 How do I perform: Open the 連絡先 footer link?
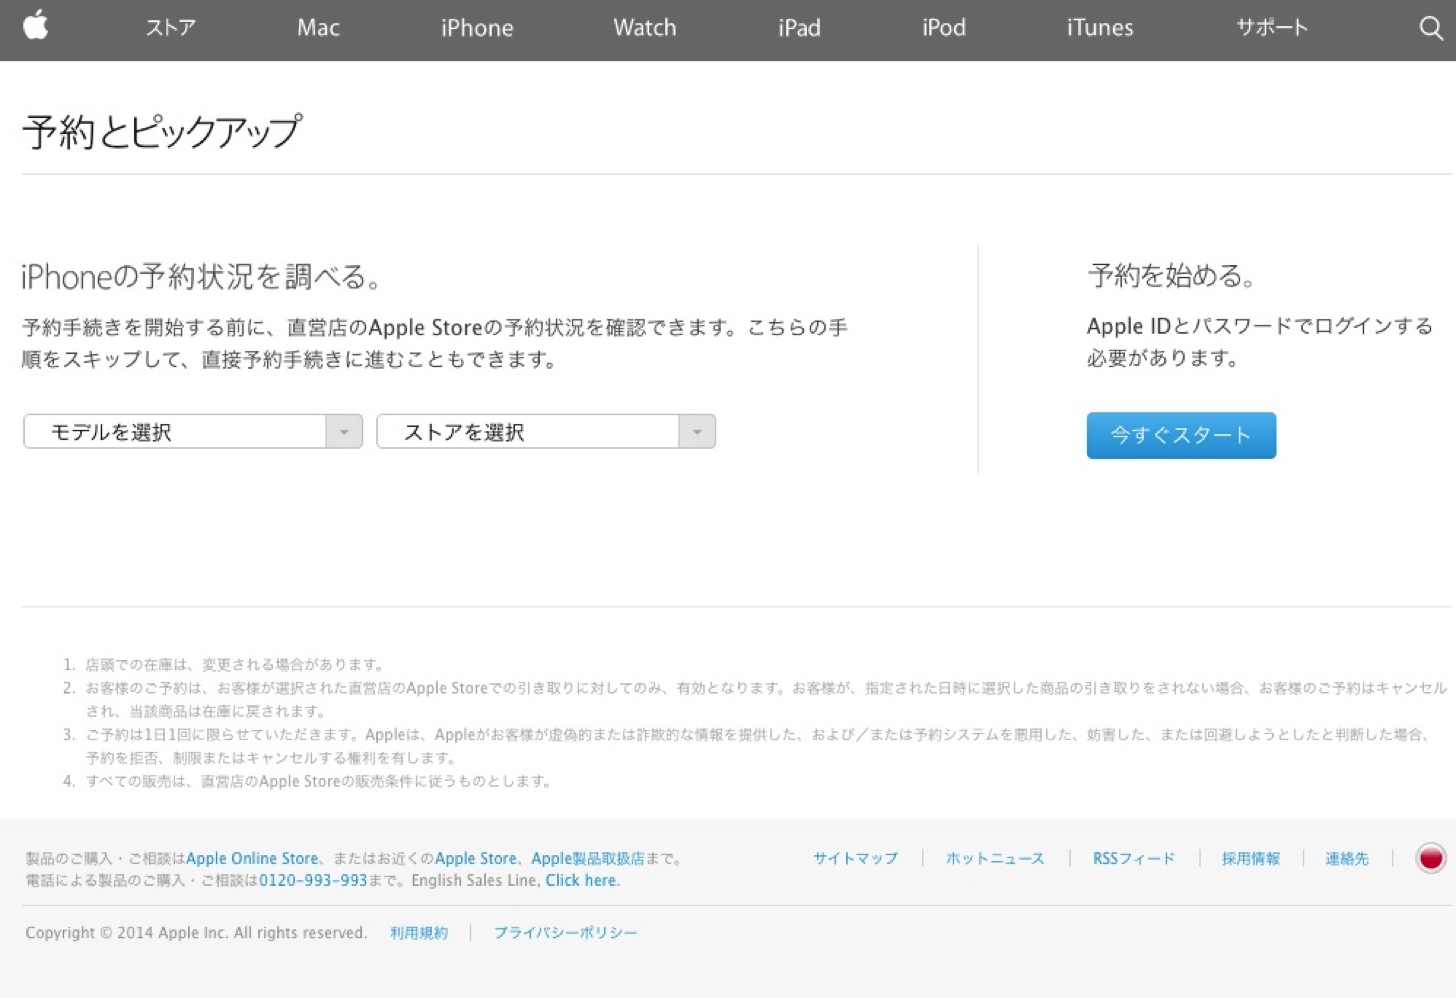pyautogui.click(x=1347, y=858)
